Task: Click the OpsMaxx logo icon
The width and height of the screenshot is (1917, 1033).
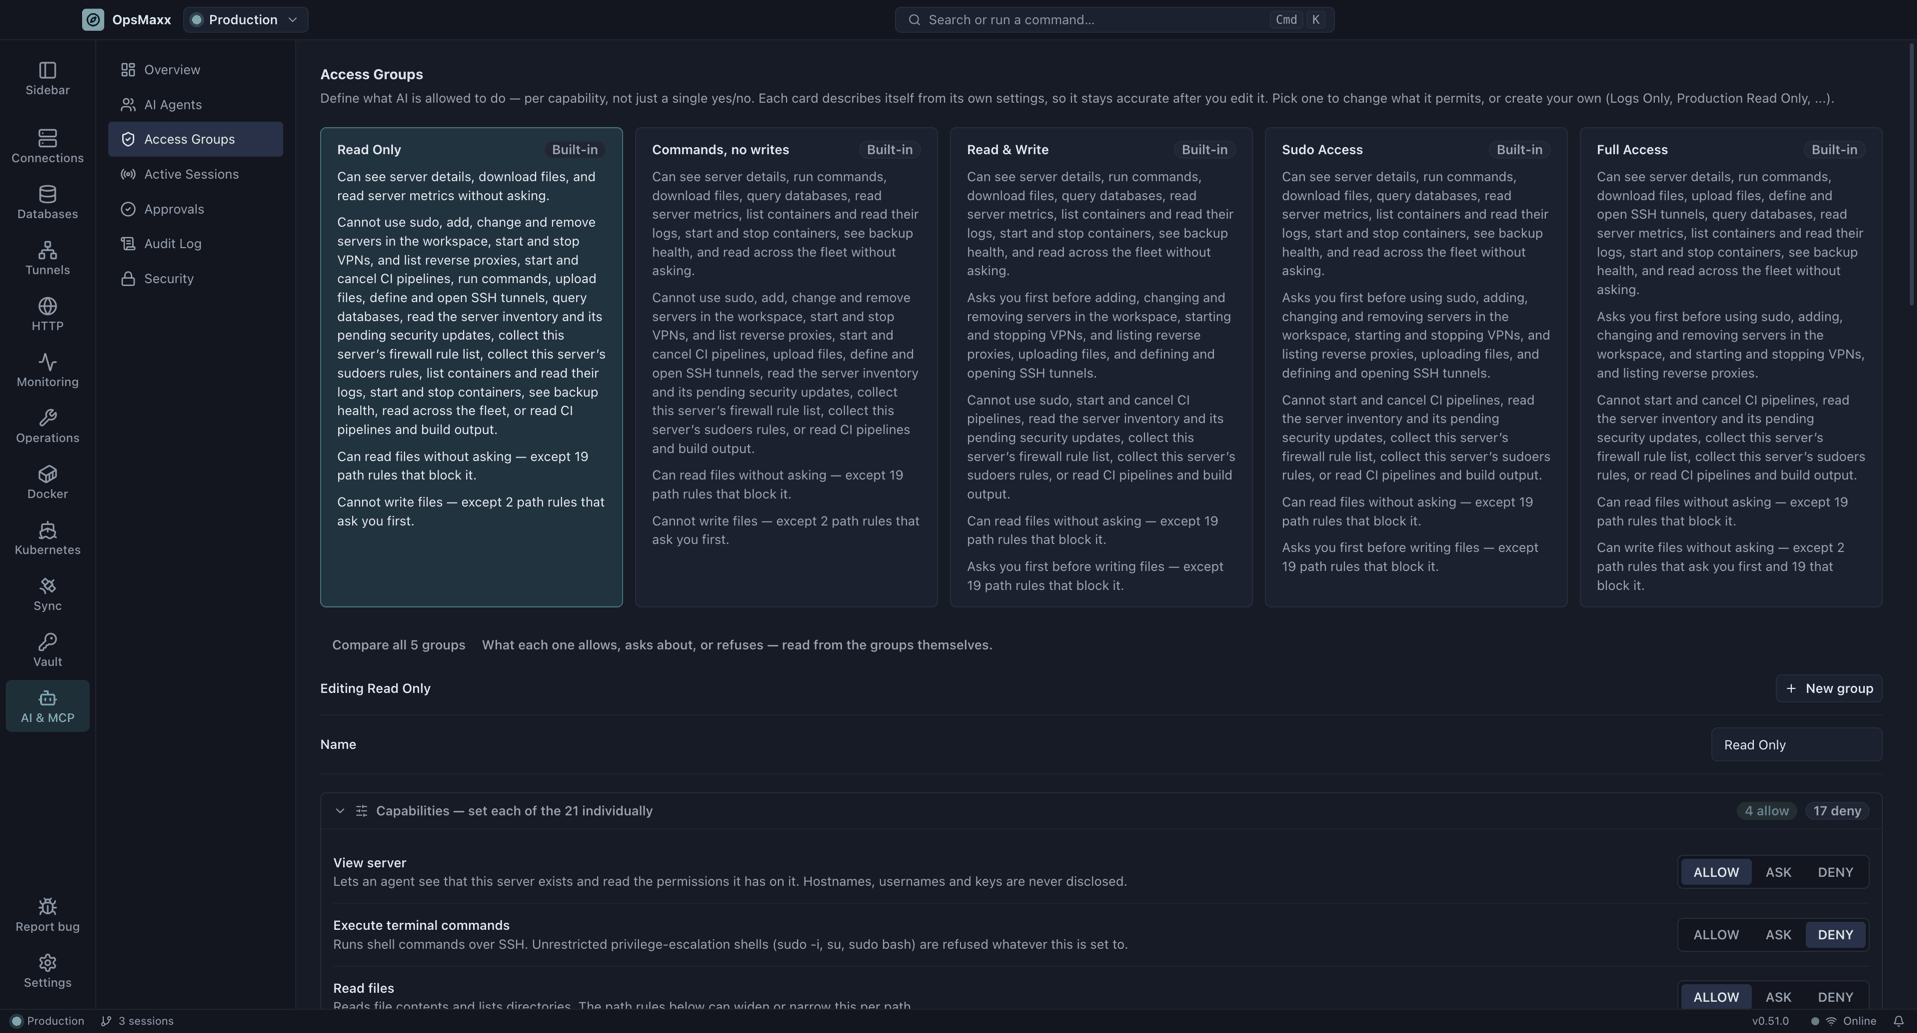Action: [93, 20]
